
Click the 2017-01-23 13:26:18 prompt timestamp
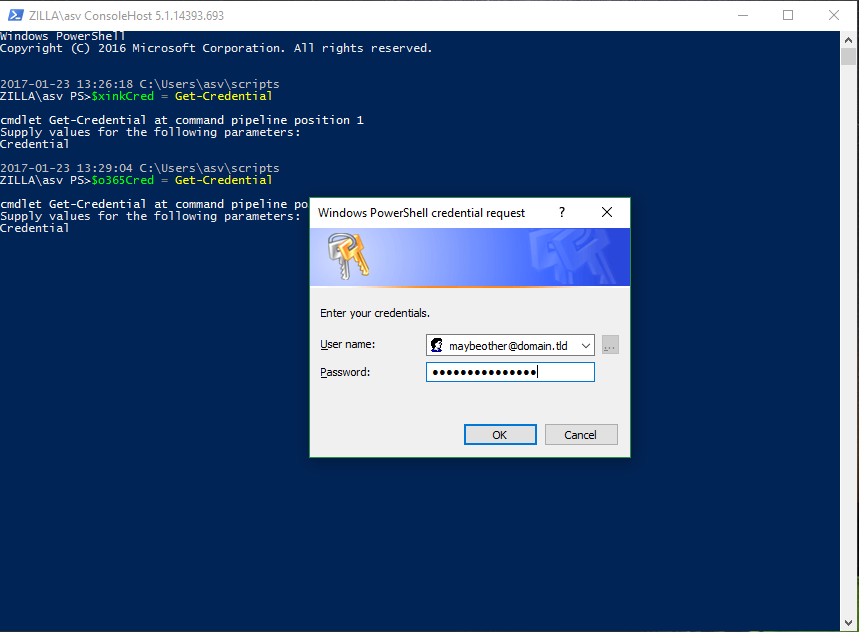66,84
